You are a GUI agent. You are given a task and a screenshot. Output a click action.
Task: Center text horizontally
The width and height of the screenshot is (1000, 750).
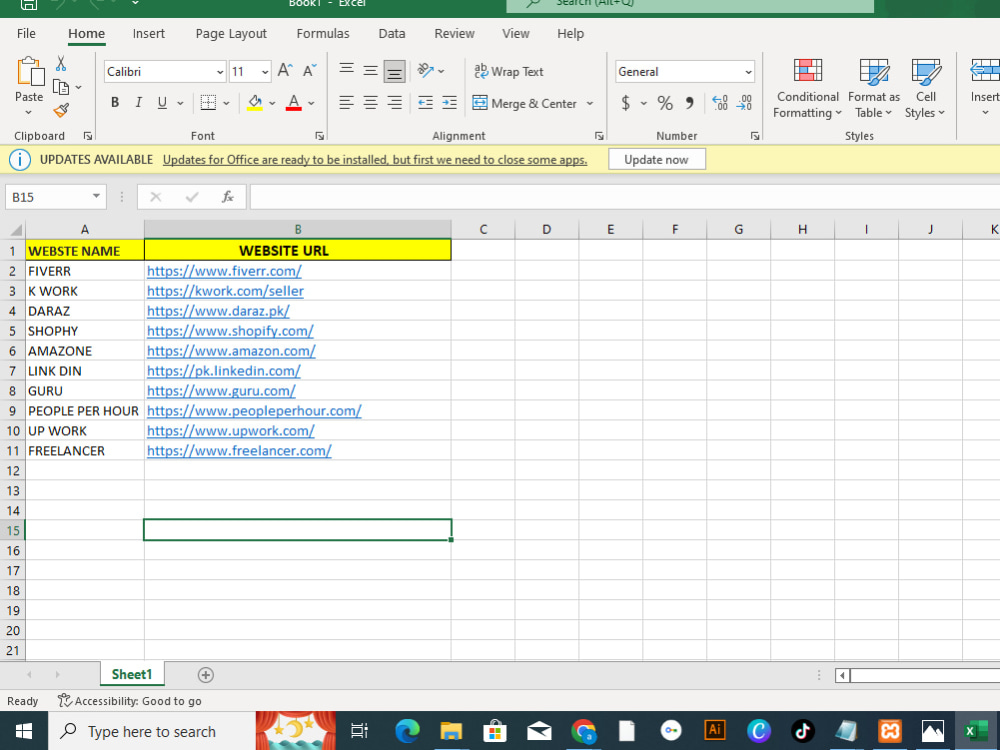pos(370,103)
